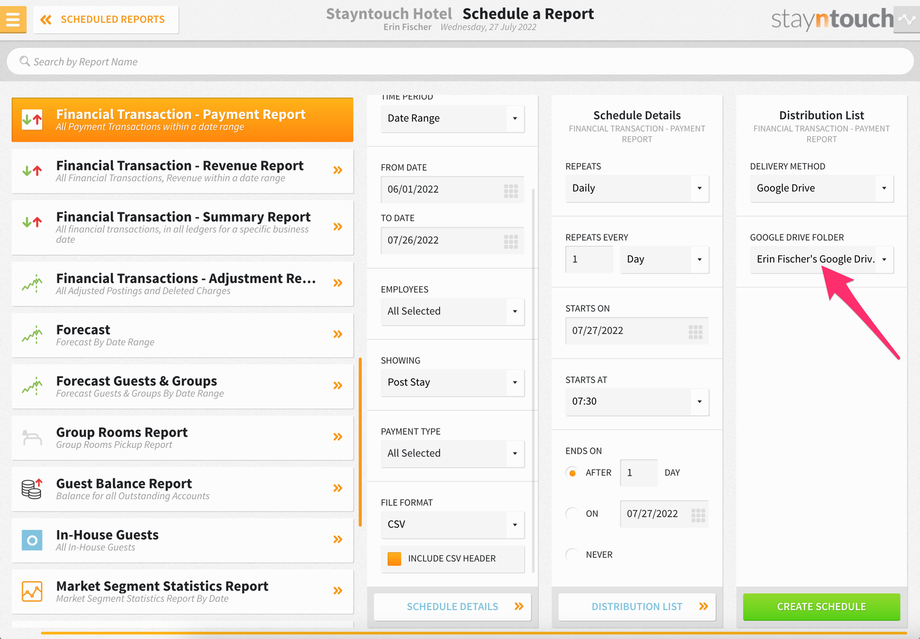Click the In-House Guests blue icon

click(x=32, y=540)
